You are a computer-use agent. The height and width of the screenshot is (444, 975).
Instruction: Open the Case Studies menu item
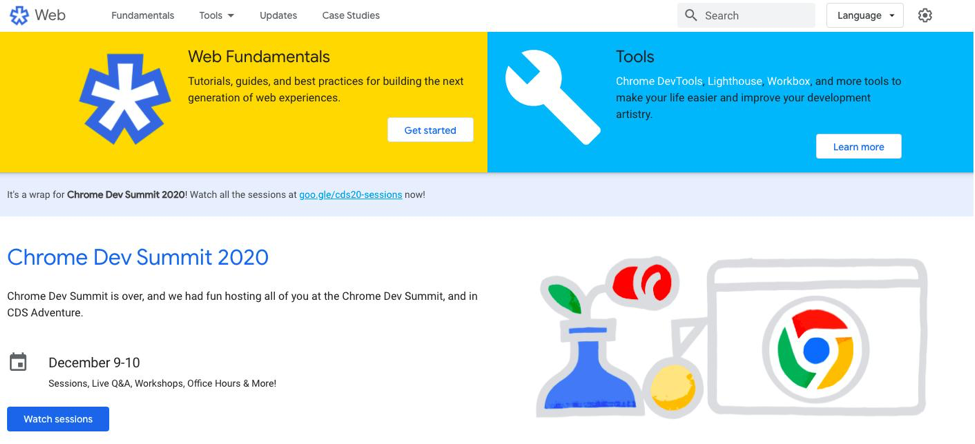tap(351, 16)
